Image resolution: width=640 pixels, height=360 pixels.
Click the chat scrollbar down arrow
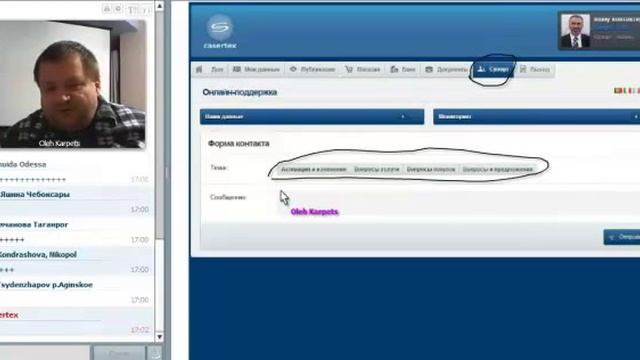tap(159, 337)
